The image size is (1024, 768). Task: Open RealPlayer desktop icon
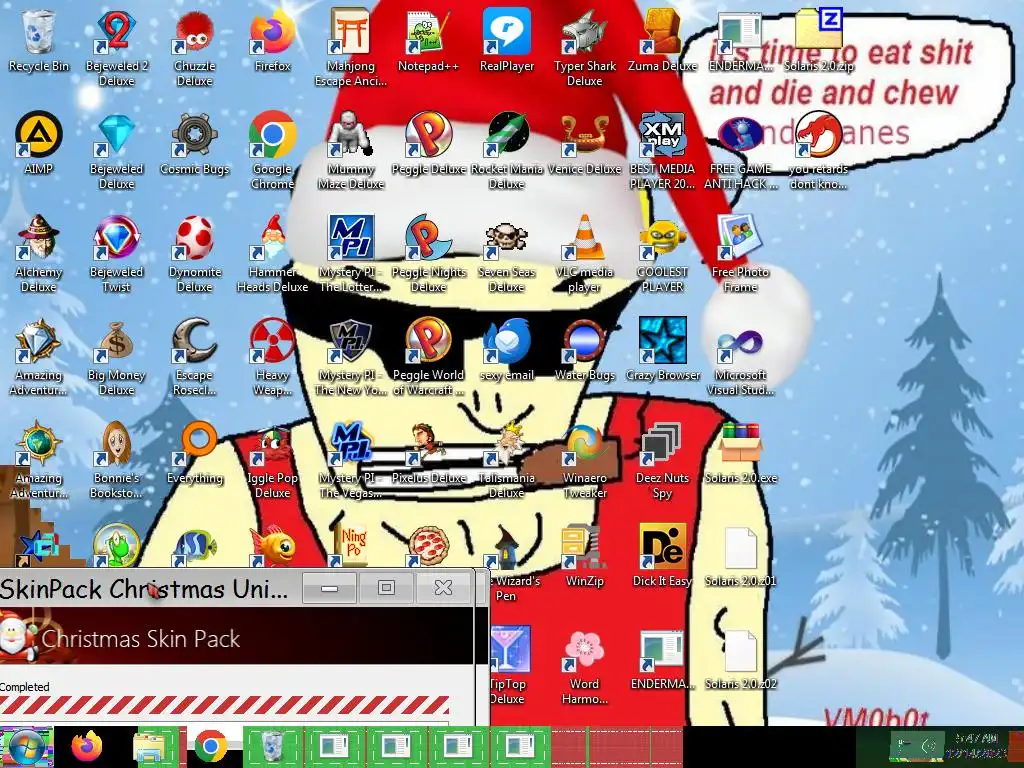(x=507, y=41)
